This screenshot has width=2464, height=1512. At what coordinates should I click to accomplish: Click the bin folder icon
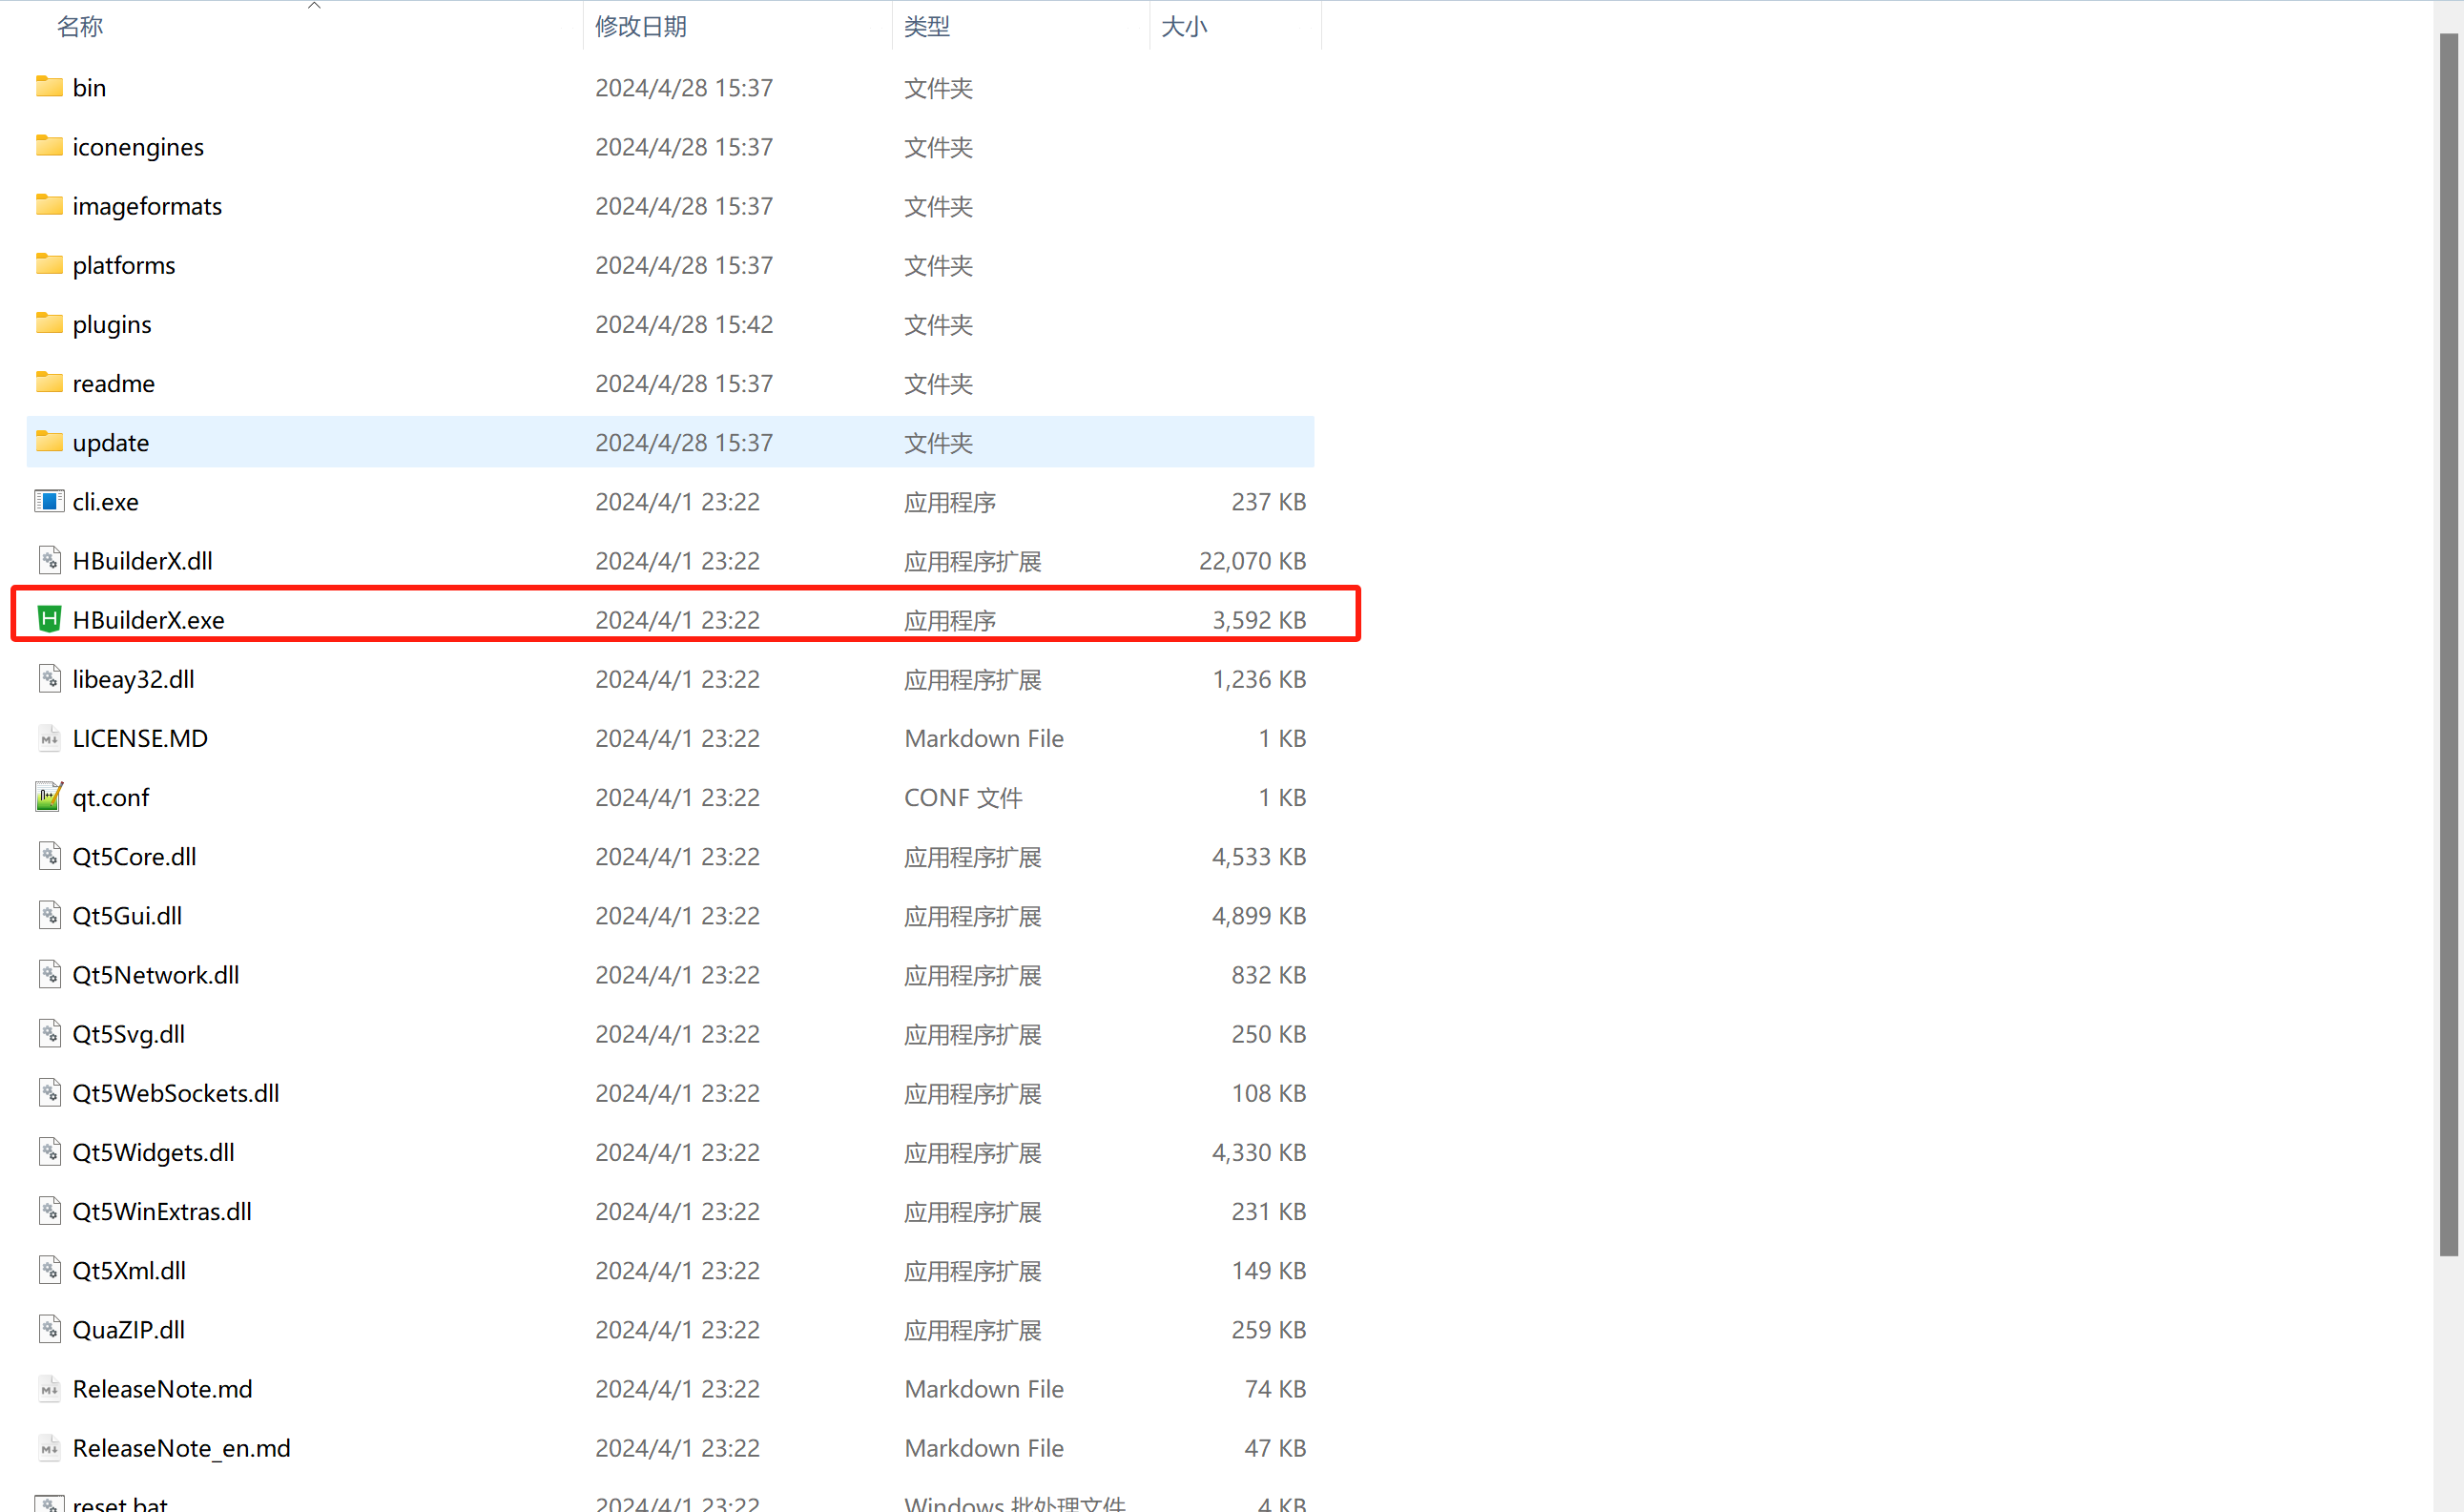coord(49,87)
